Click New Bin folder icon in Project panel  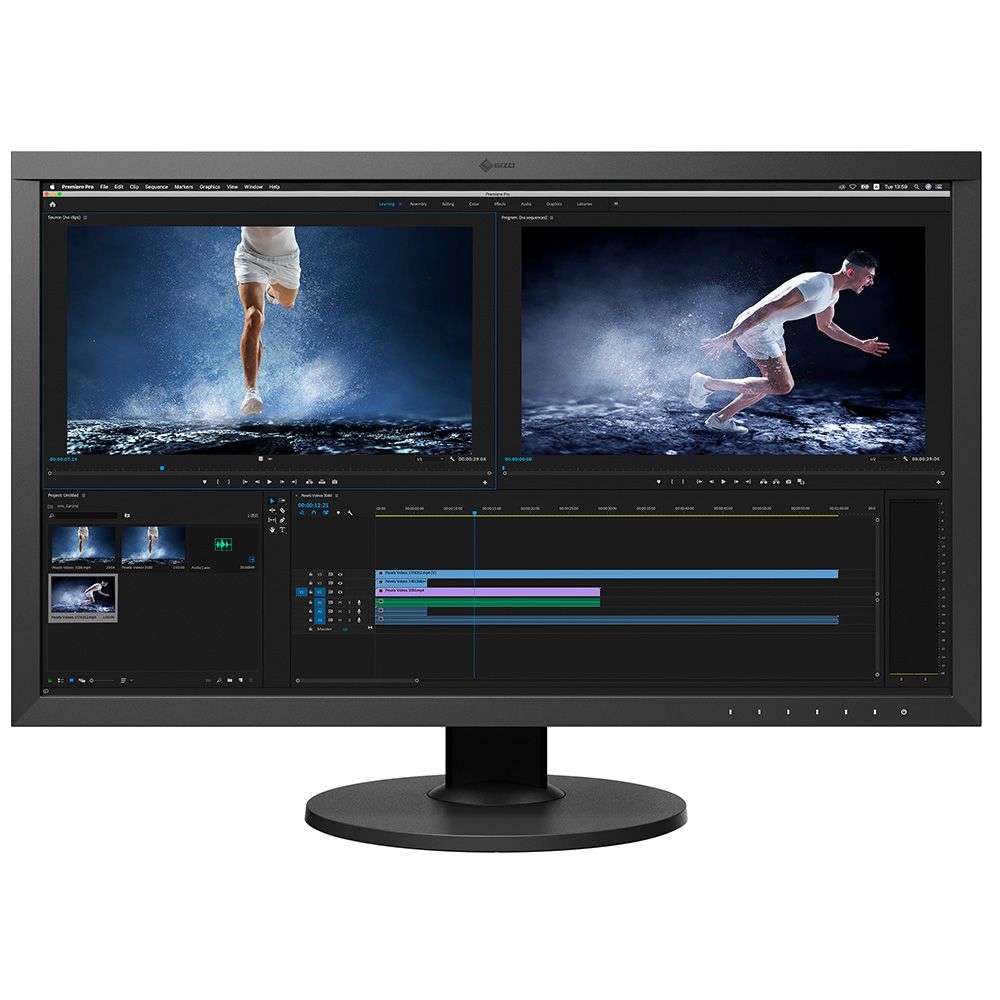(x=229, y=680)
